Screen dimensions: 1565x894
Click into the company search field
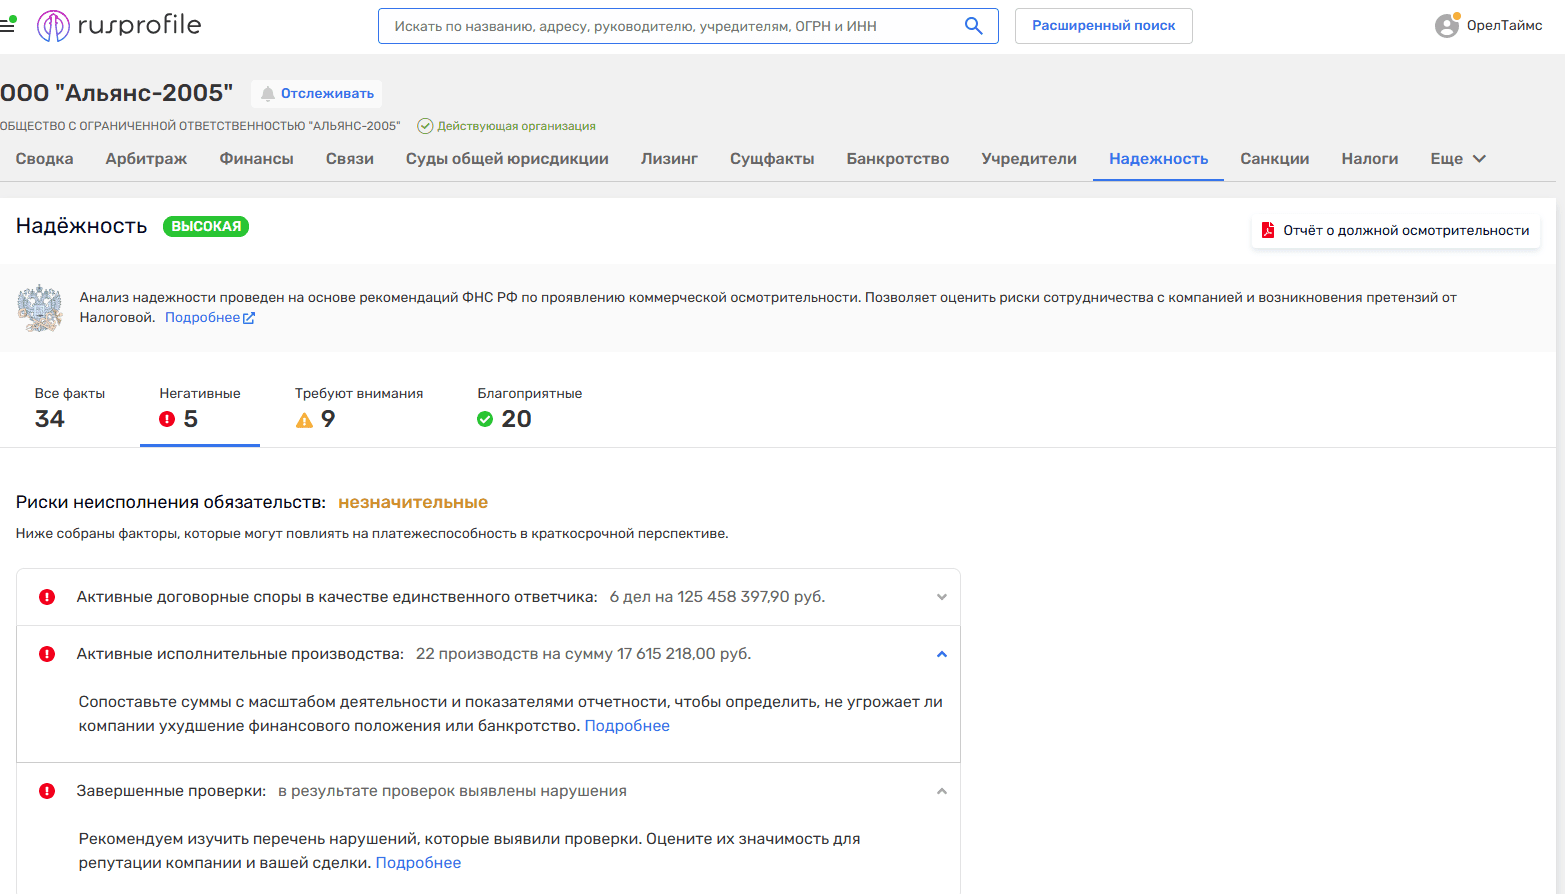[x=670, y=26]
